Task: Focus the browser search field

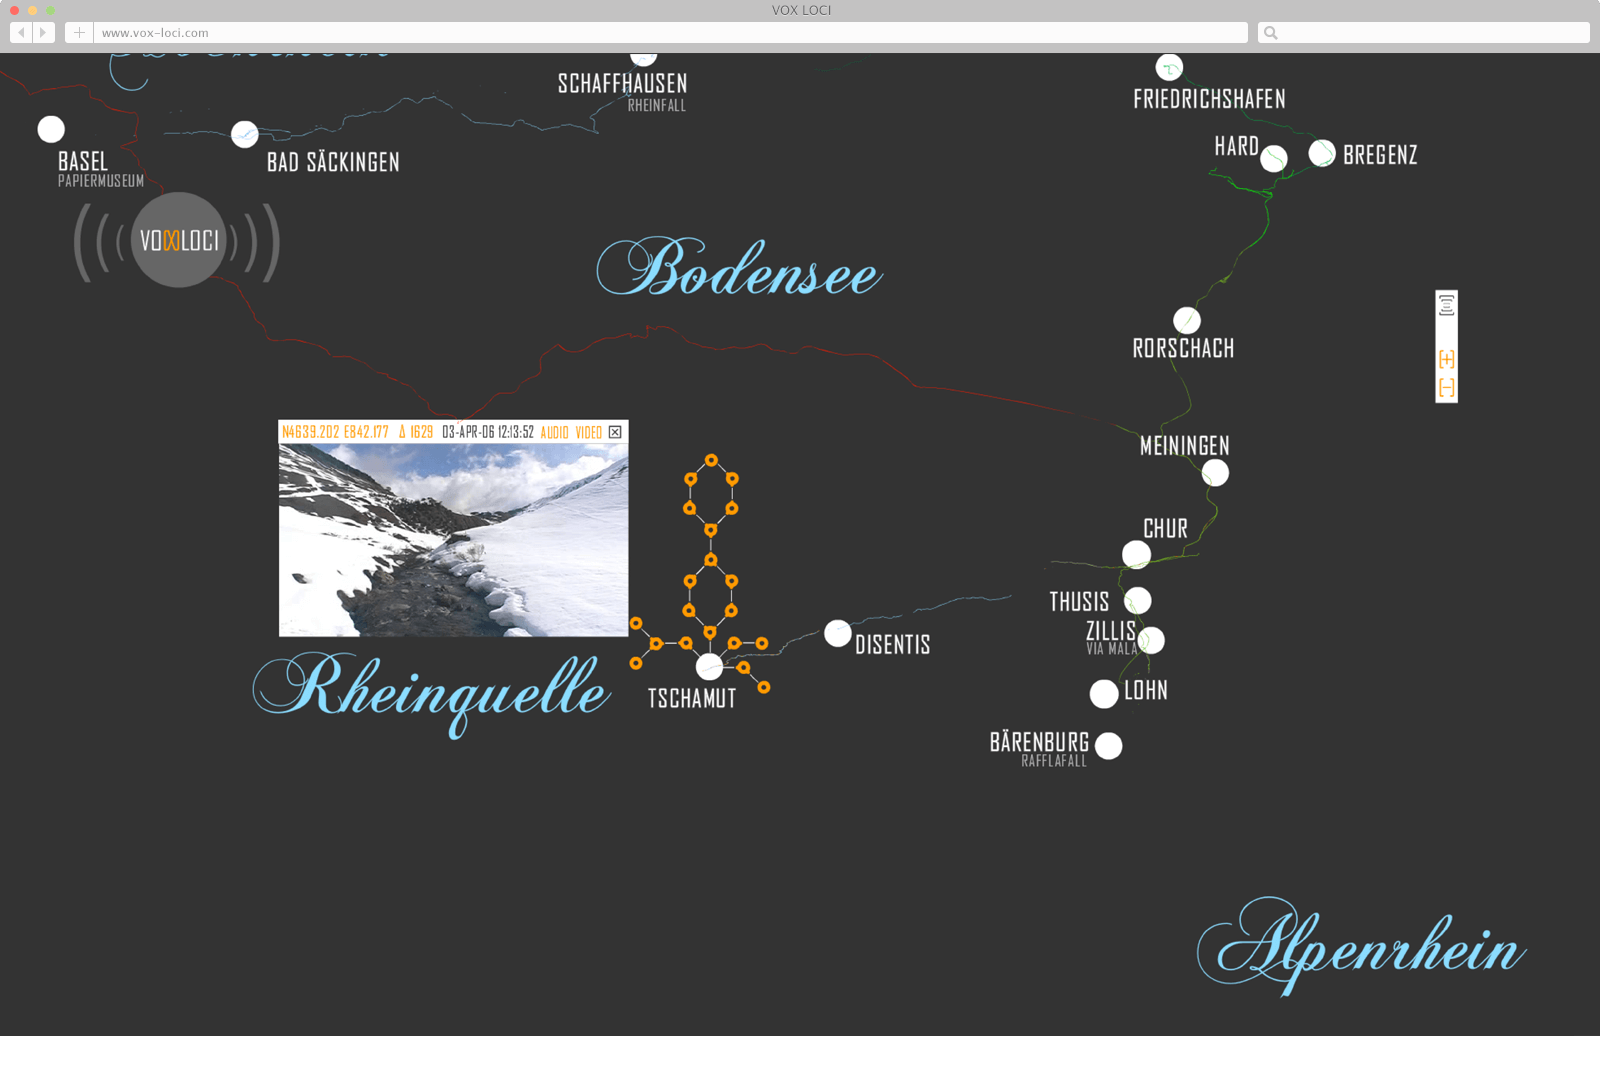Action: coord(1423,33)
